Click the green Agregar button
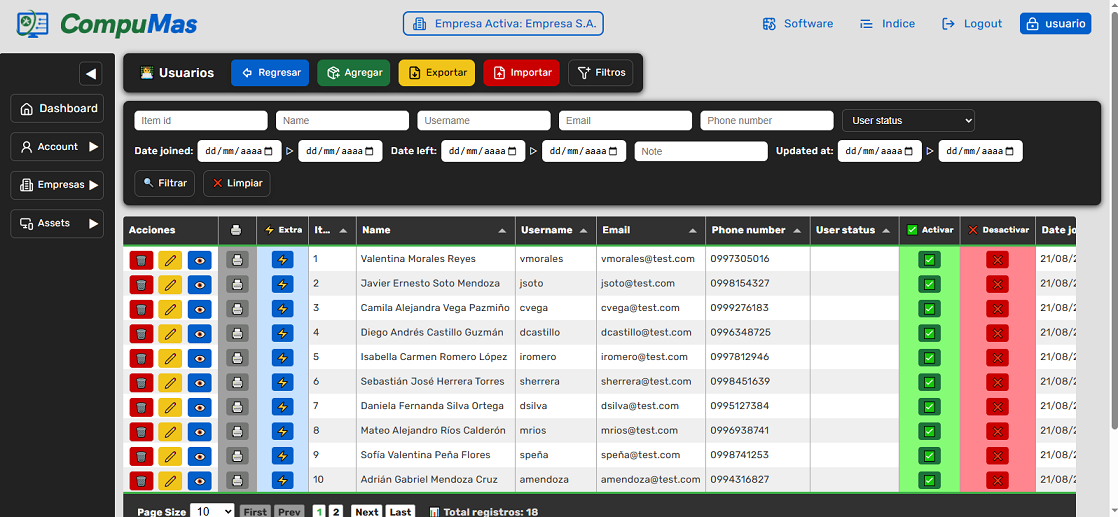The height and width of the screenshot is (517, 1118). click(354, 73)
